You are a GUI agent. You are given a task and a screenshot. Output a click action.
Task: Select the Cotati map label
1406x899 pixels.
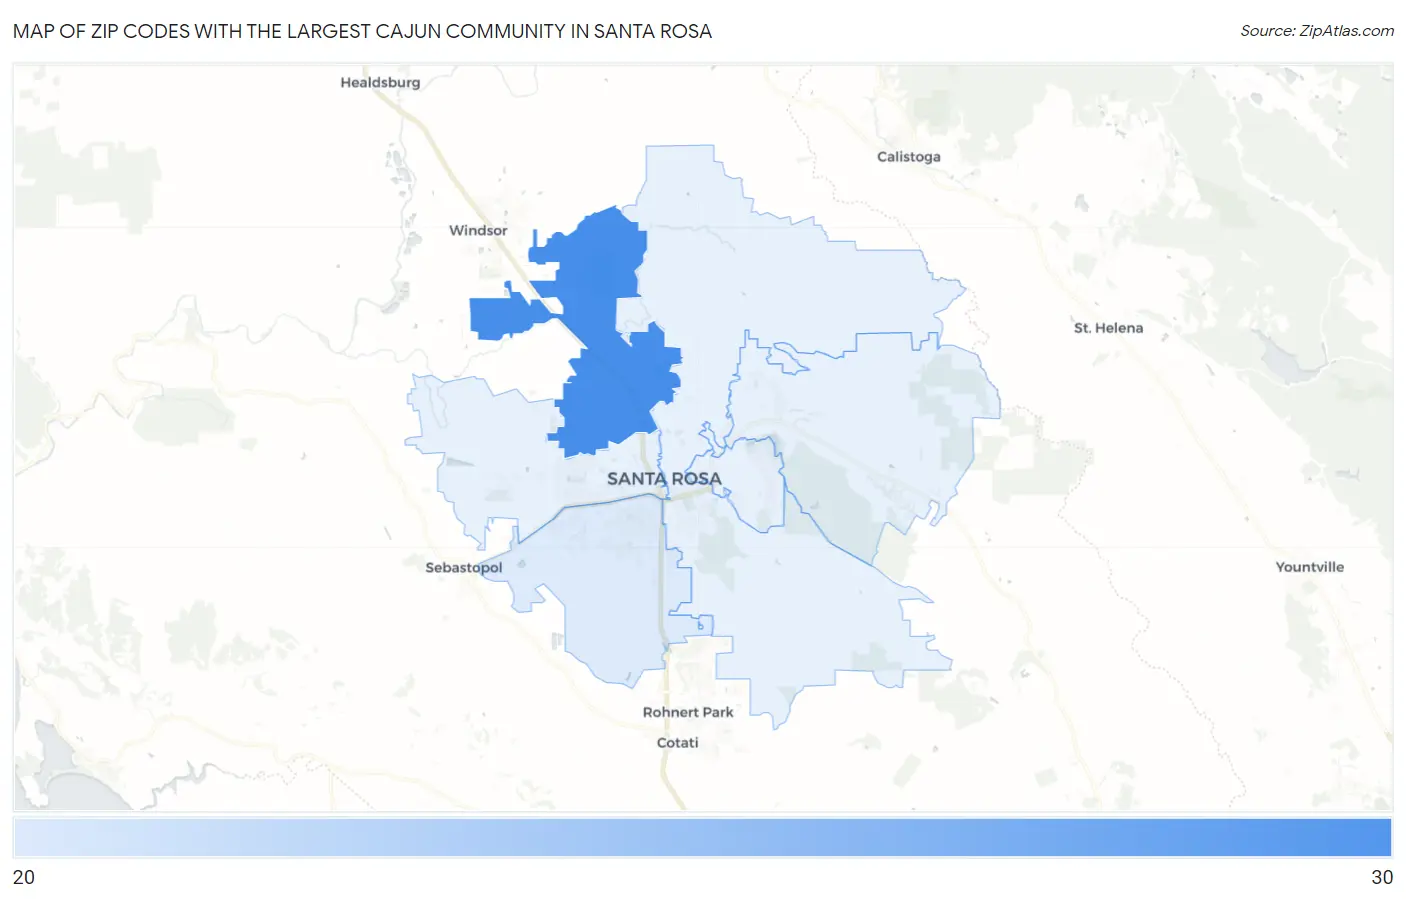677,742
